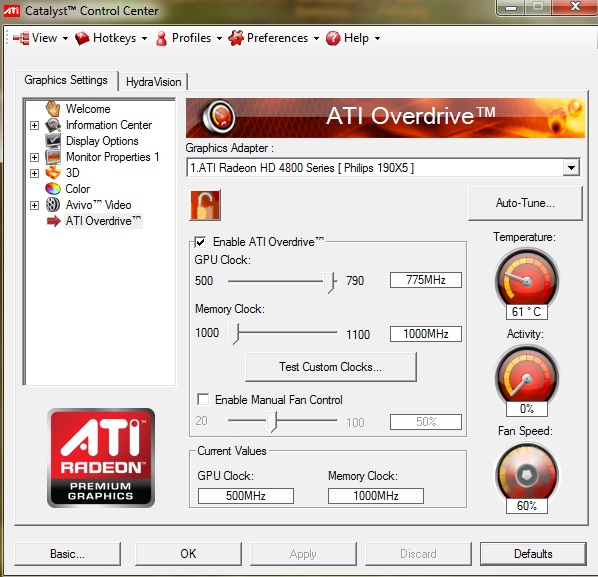Screen dimensions: 598x577
Task: Click the Auto-Tune button
Action: point(525,203)
